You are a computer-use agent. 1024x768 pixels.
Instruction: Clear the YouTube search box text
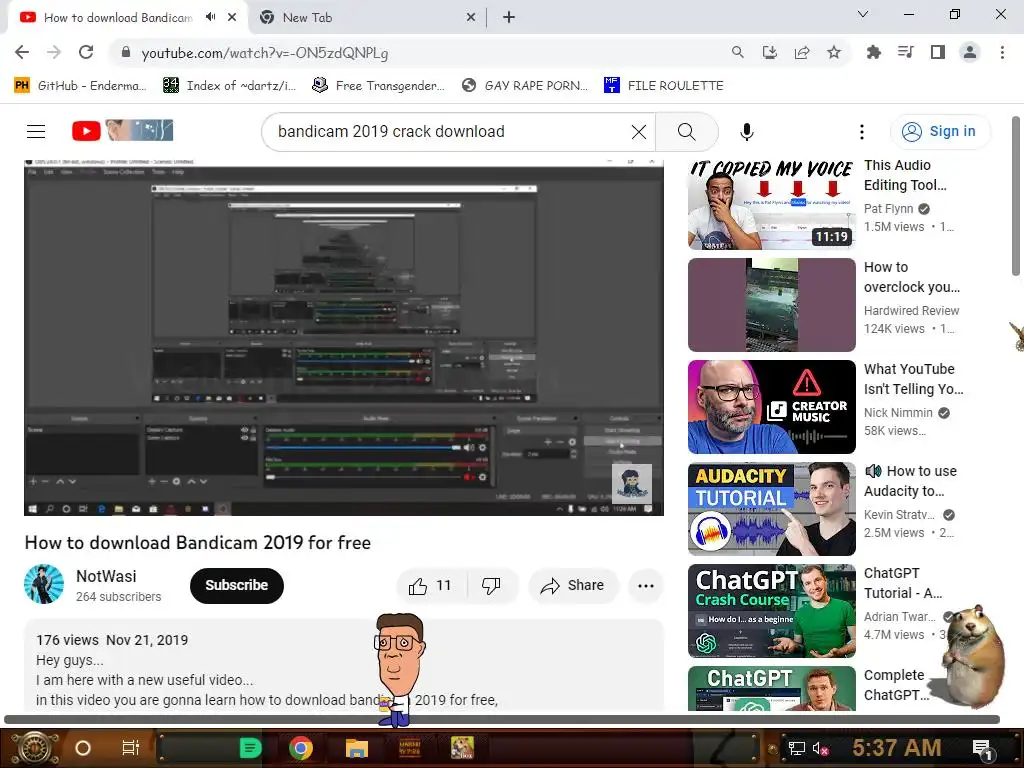click(x=639, y=132)
